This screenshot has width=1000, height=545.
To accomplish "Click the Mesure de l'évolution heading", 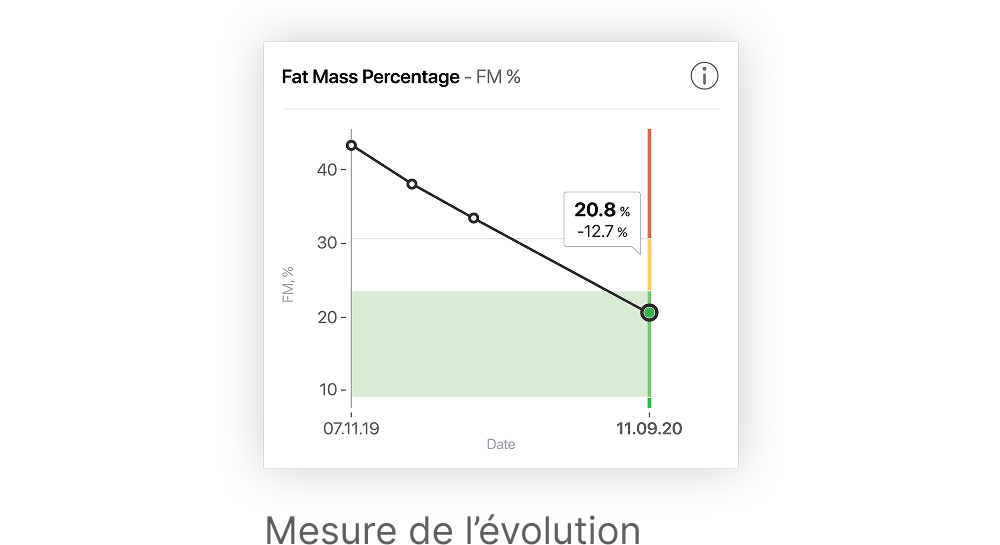I will (452, 530).
